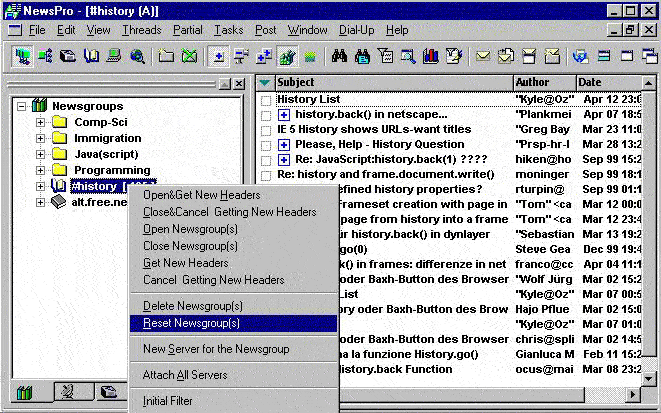The image size is (661, 413).
Task: Click the green square with branching tree icon
Action: tap(45, 56)
